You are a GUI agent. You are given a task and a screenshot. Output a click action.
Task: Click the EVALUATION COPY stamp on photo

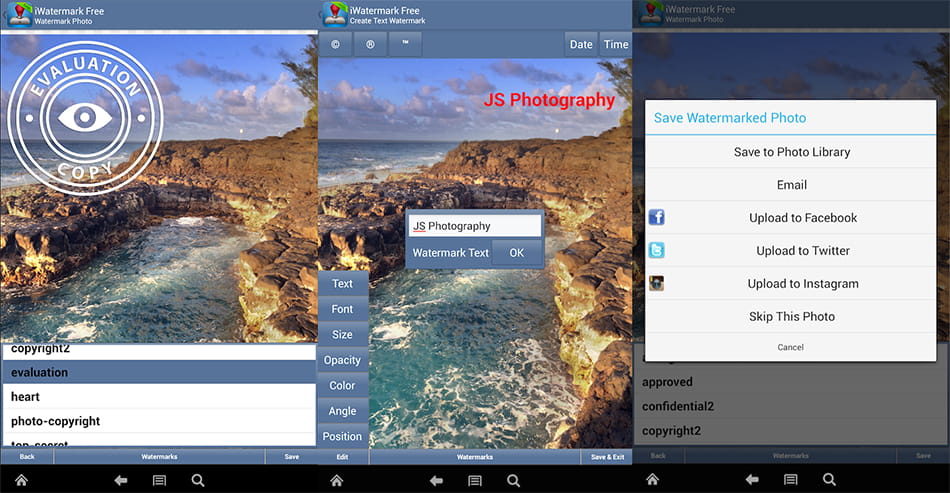click(x=85, y=117)
